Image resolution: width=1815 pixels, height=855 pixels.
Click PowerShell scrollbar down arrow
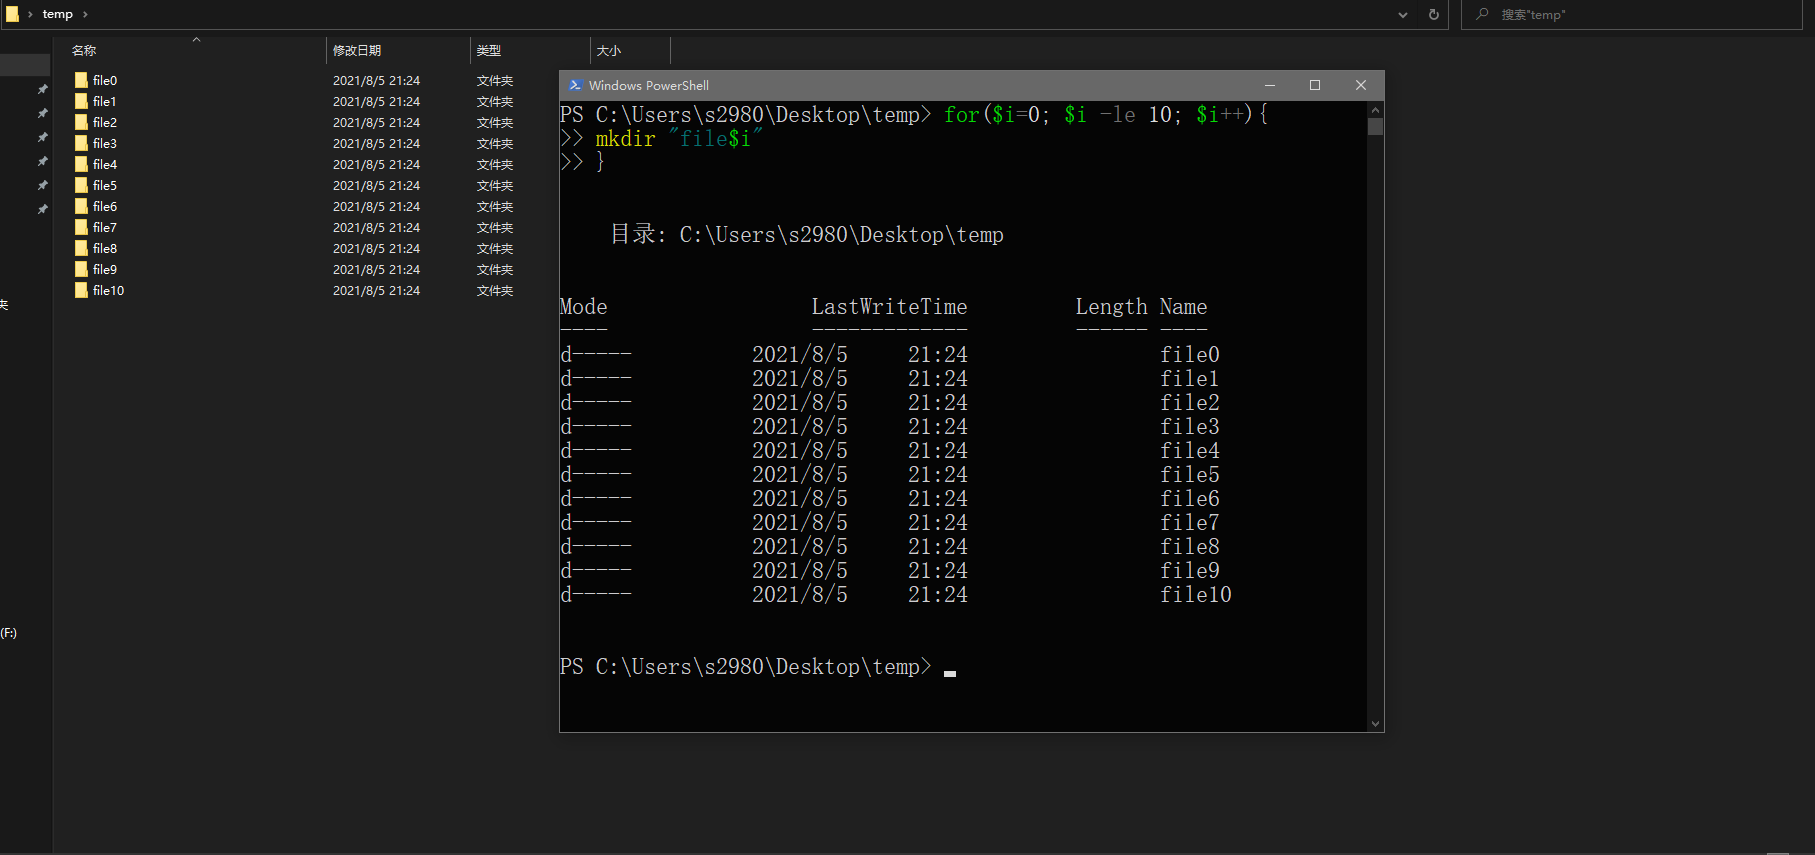pos(1375,724)
